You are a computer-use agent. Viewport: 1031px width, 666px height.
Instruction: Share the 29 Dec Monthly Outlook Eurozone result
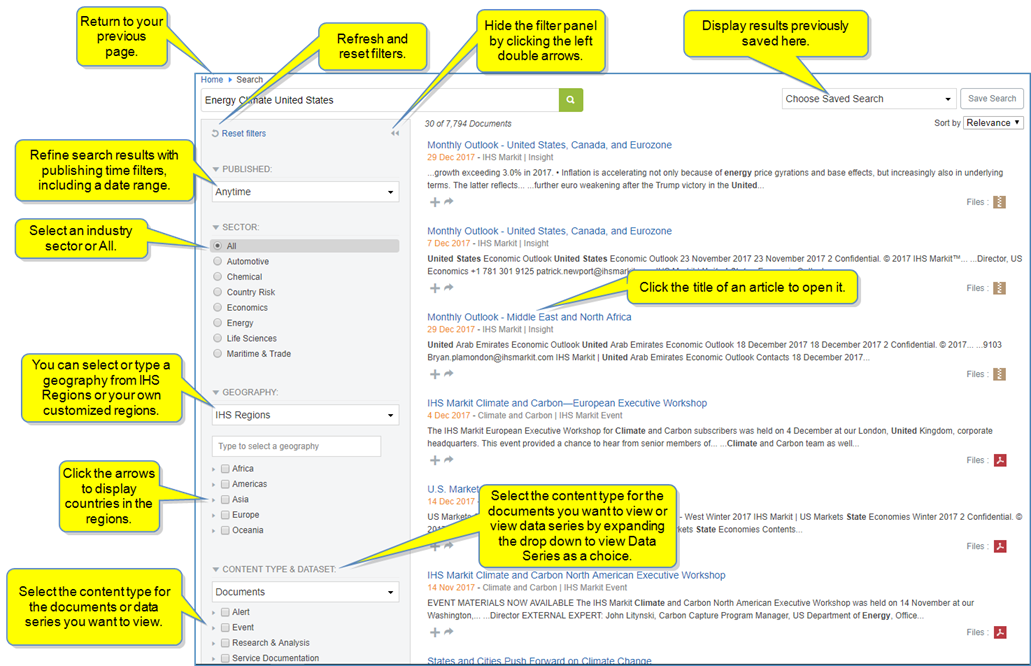click(448, 201)
